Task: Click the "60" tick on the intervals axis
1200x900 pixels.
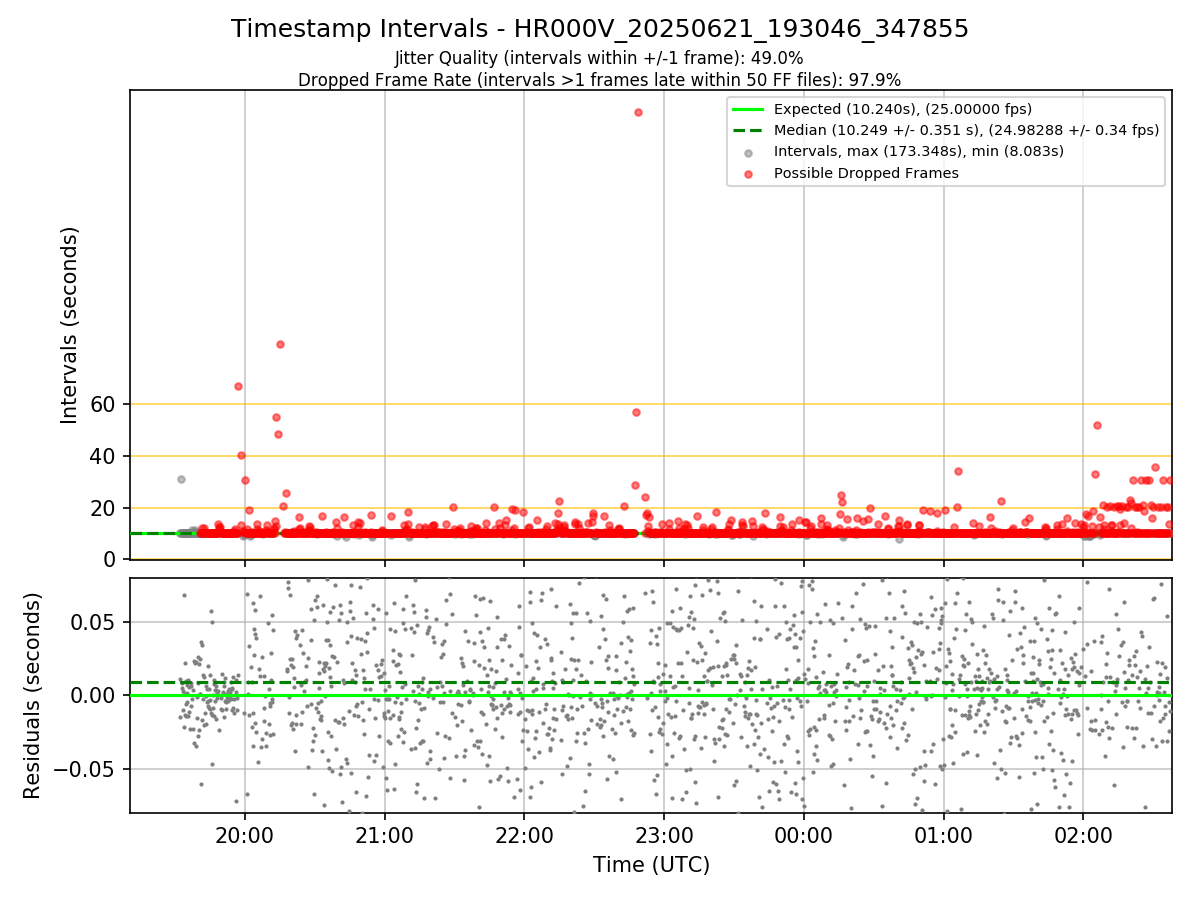Action: point(105,404)
